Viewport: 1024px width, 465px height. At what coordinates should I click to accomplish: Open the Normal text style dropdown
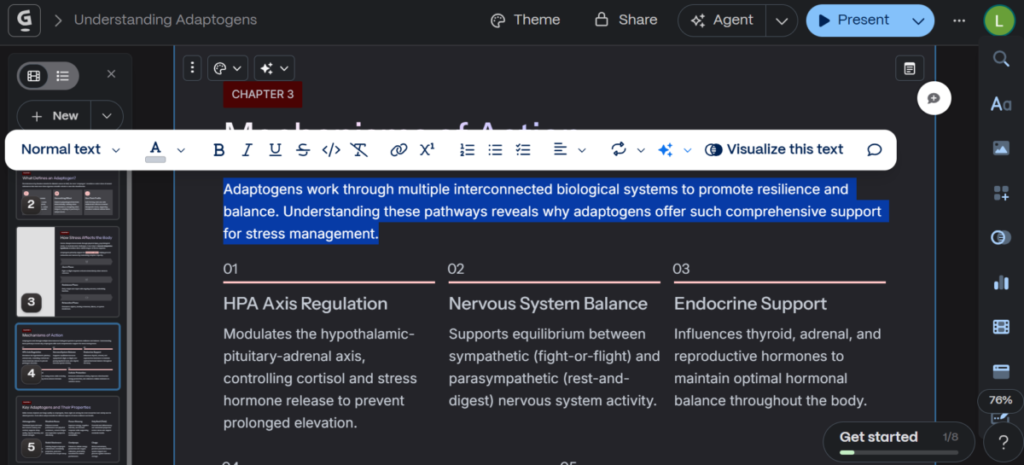click(70, 150)
